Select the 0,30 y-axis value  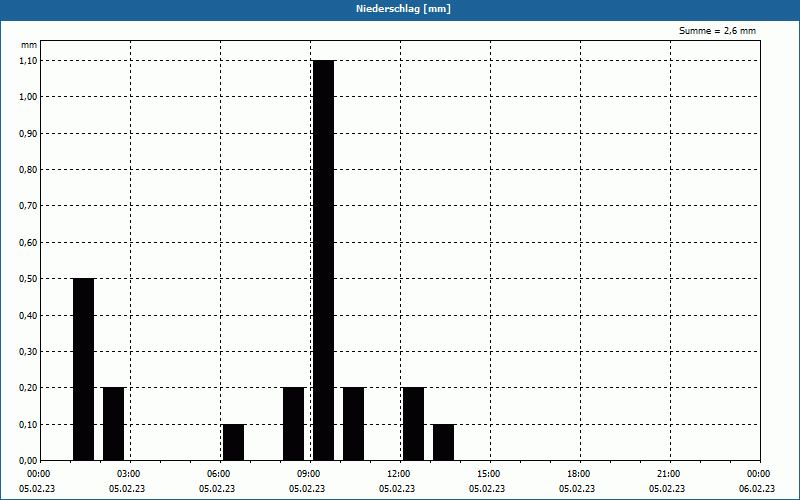[28, 352]
